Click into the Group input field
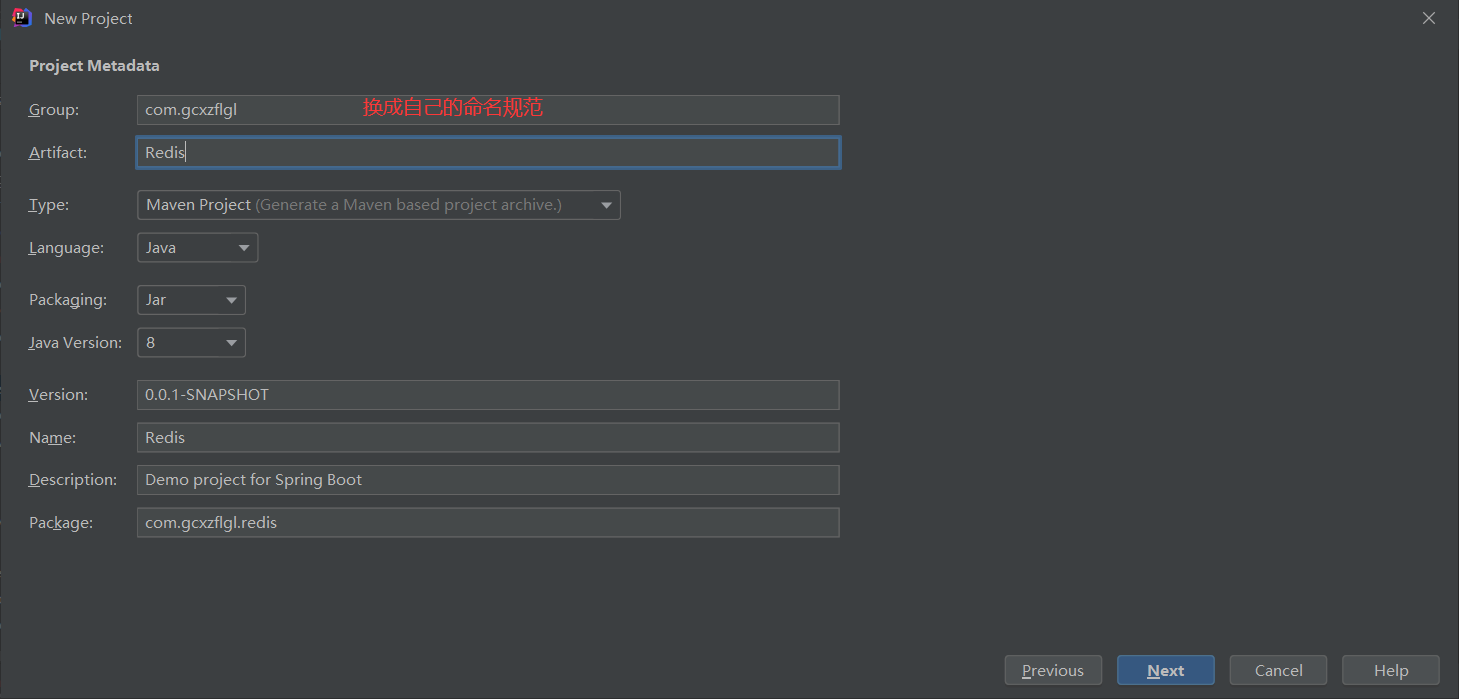This screenshot has height=699, width=1459. 488,110
